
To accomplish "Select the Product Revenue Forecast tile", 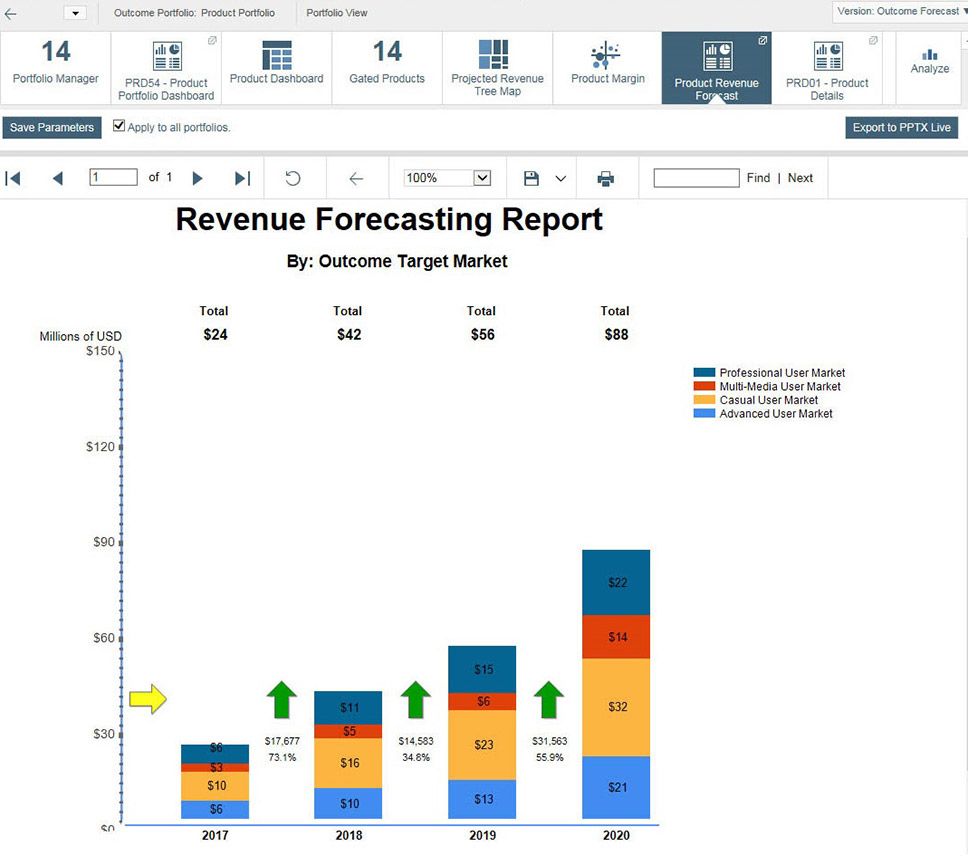I will pos(716,68).
